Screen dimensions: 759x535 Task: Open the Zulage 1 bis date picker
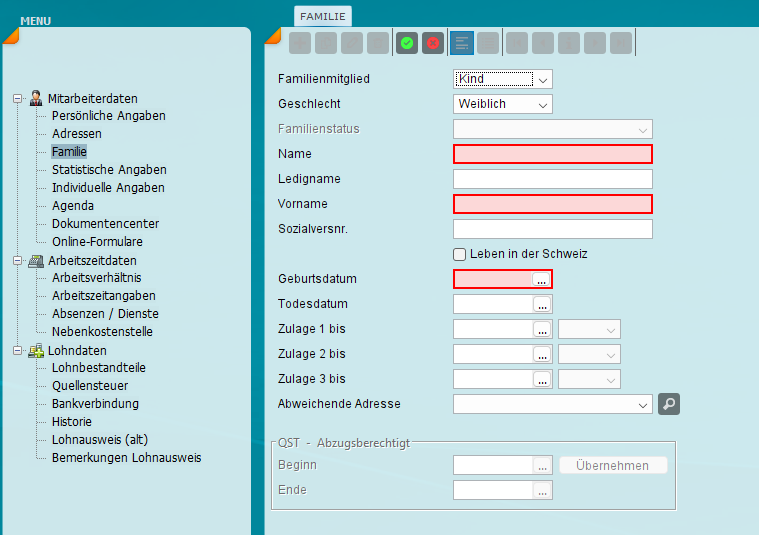[x=542, y=329]
